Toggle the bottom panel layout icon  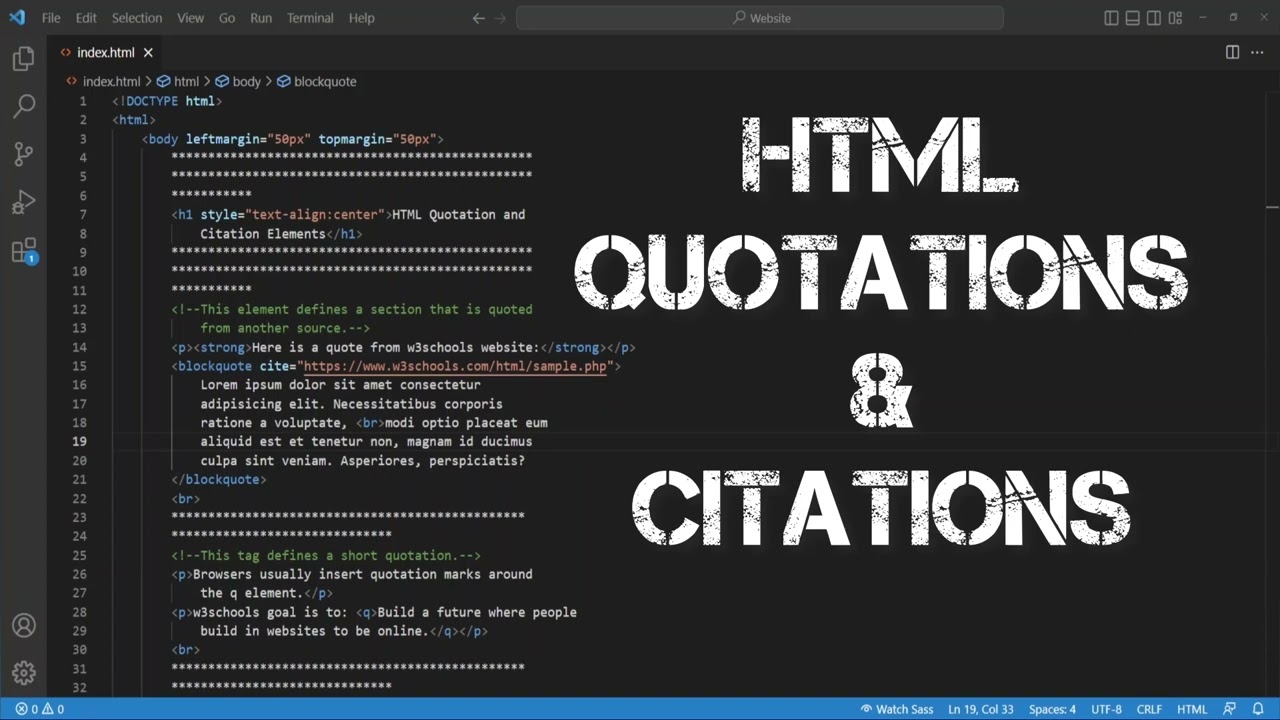(1132, 18)
